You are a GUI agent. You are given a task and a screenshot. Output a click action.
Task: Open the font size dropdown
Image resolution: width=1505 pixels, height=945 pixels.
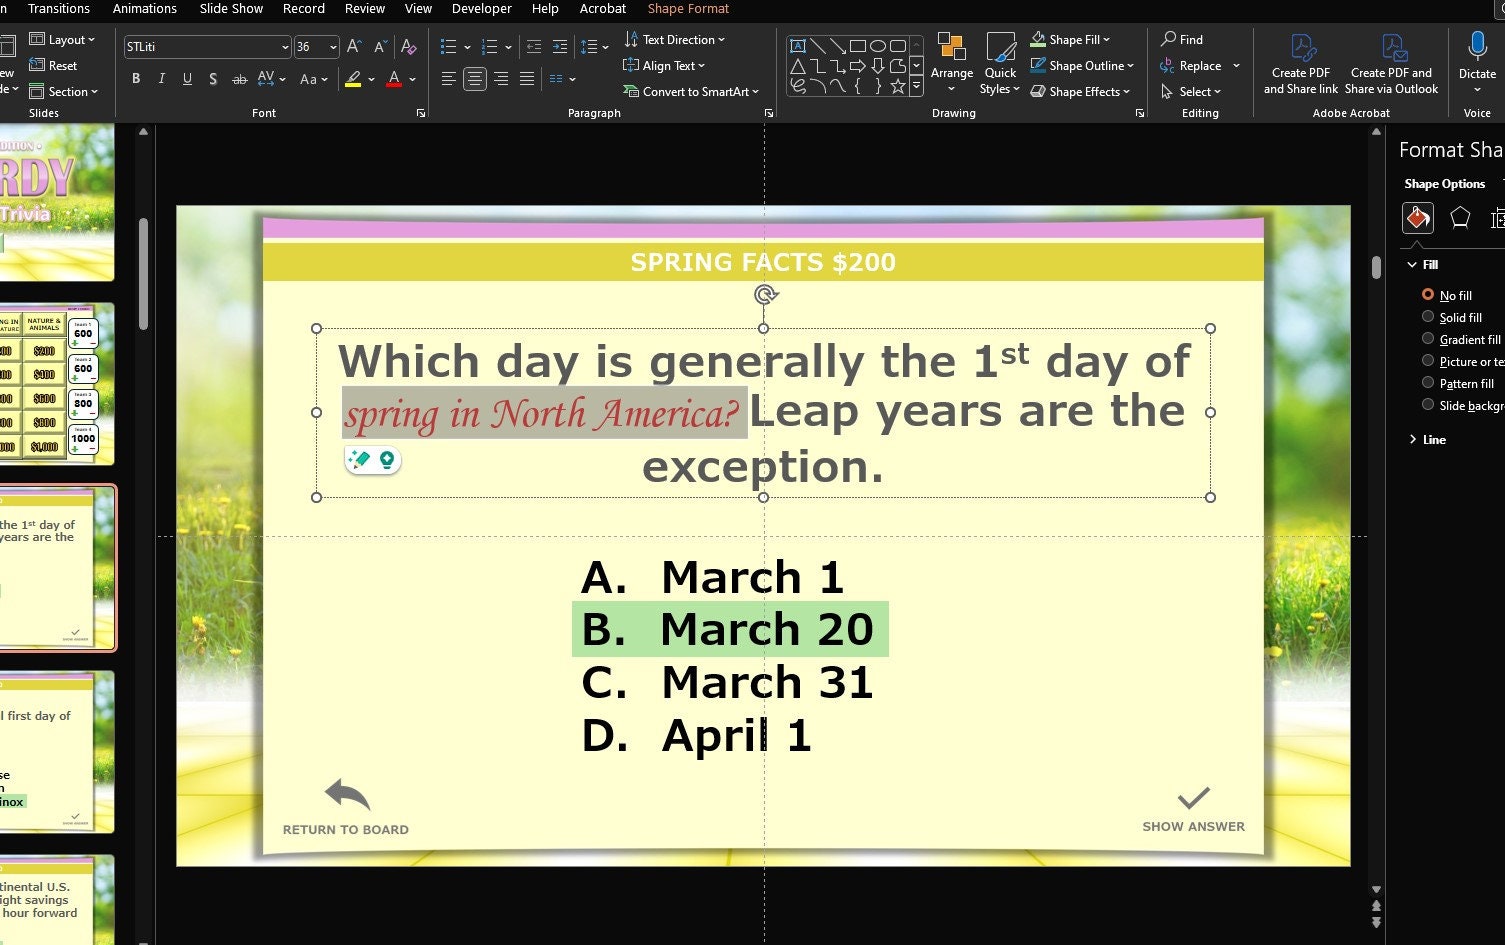[331, 46]
